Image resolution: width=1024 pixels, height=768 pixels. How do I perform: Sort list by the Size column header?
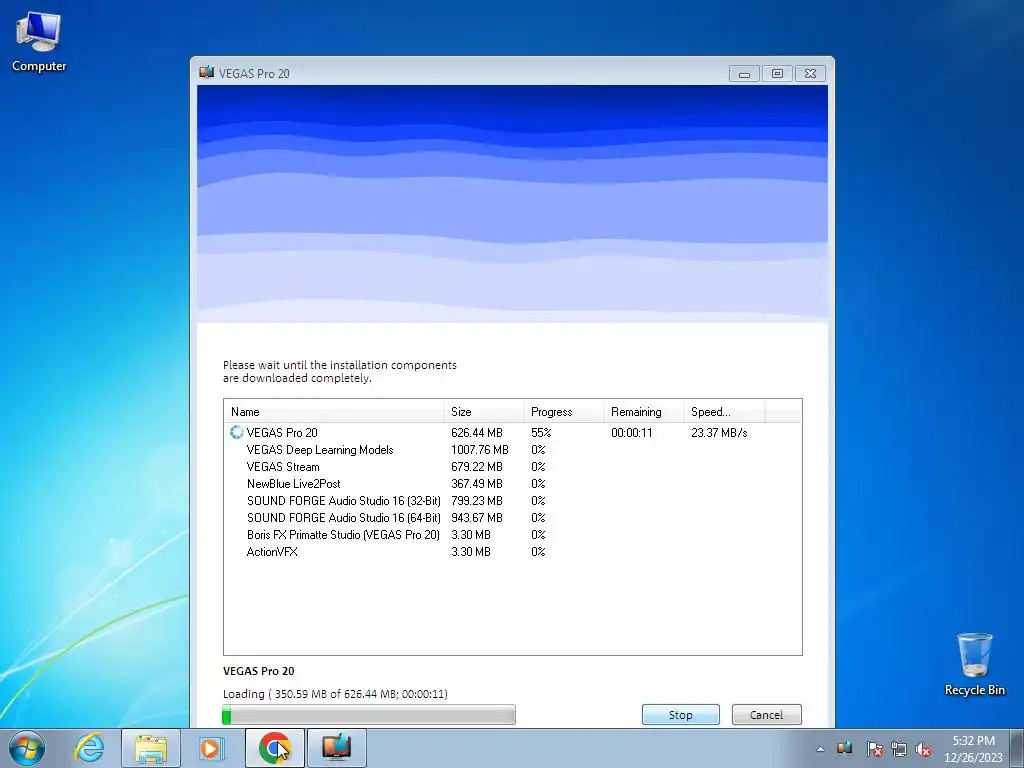pyautogui.click(x=484, y=411)
